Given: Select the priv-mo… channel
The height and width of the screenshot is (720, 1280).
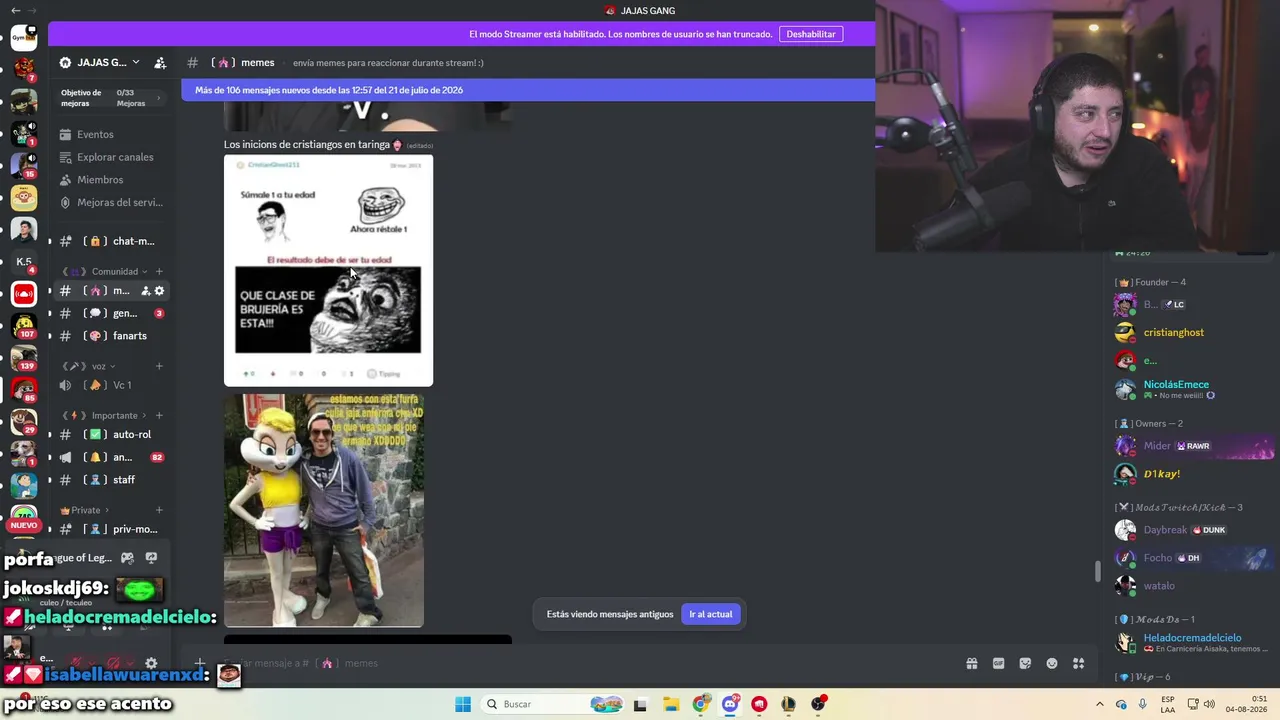Looking at the screenshot, I should click(110, 529).
